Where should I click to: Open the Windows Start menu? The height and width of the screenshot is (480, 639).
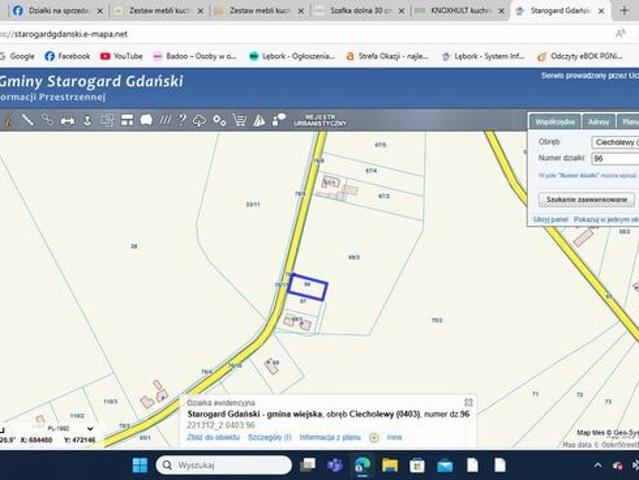tap(140, 465)
